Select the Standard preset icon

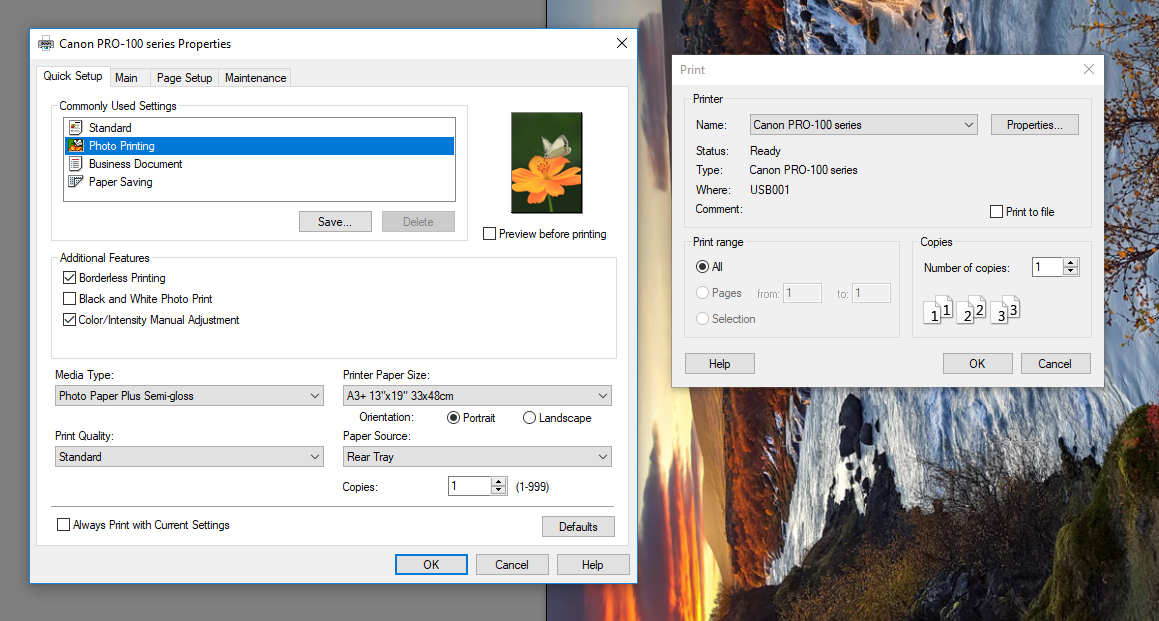[75, 128]
